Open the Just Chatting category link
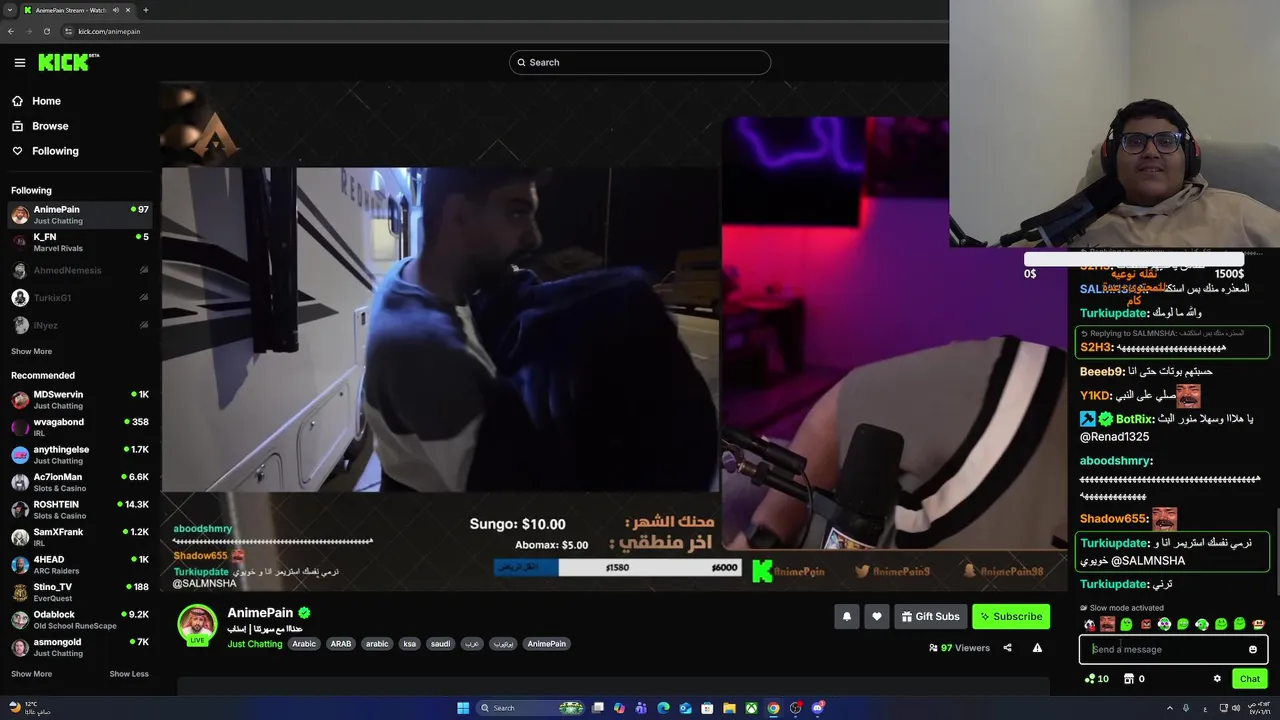The height and width of the screenshot is (720, 1280). pyautogui.click(x=254, y=644)
